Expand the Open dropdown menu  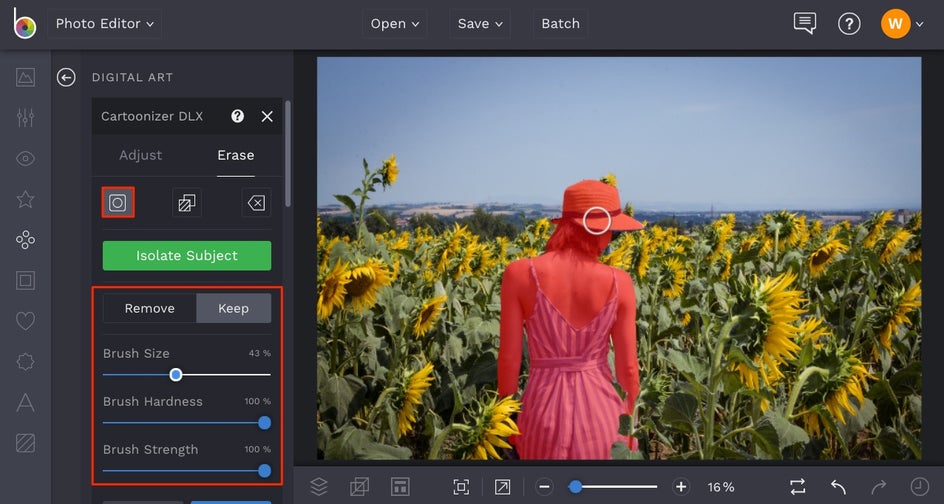[x=393, y=24]
